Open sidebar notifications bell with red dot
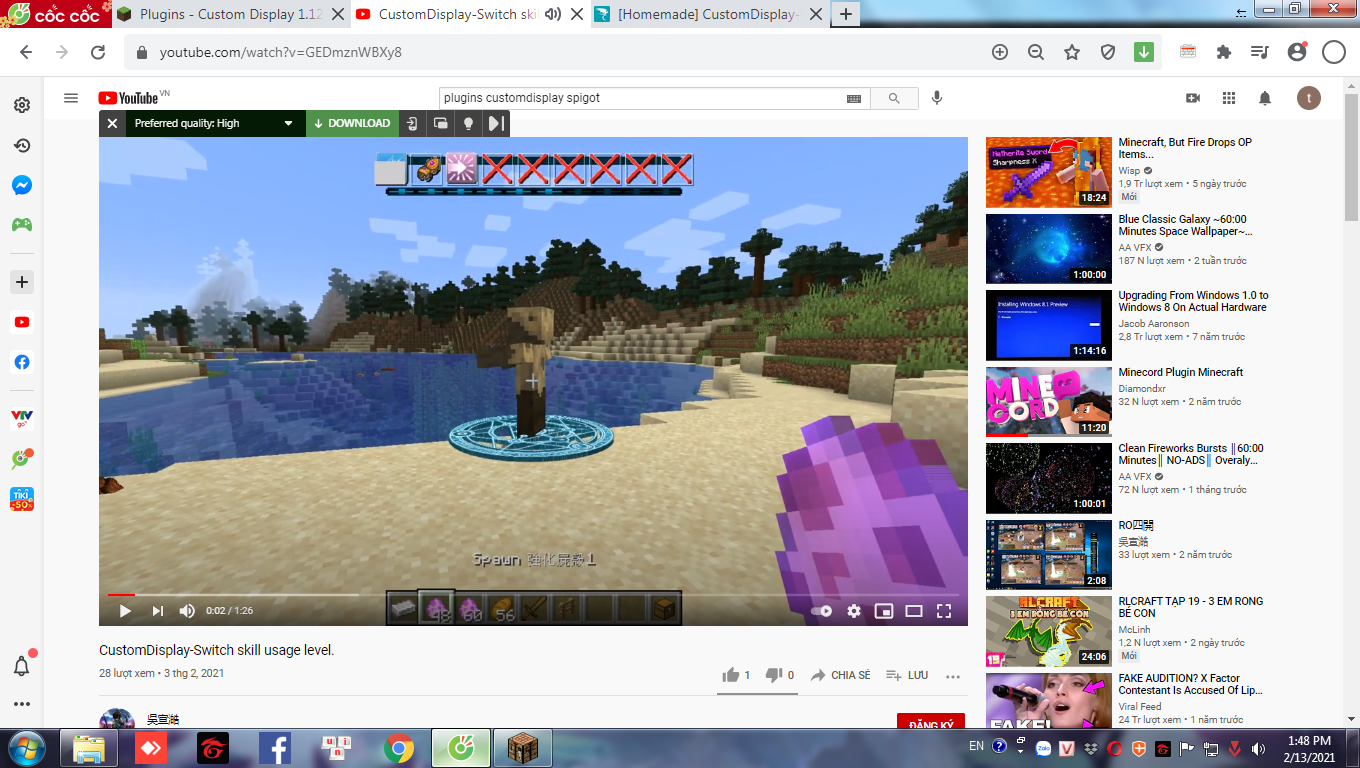 pos(22,665)
